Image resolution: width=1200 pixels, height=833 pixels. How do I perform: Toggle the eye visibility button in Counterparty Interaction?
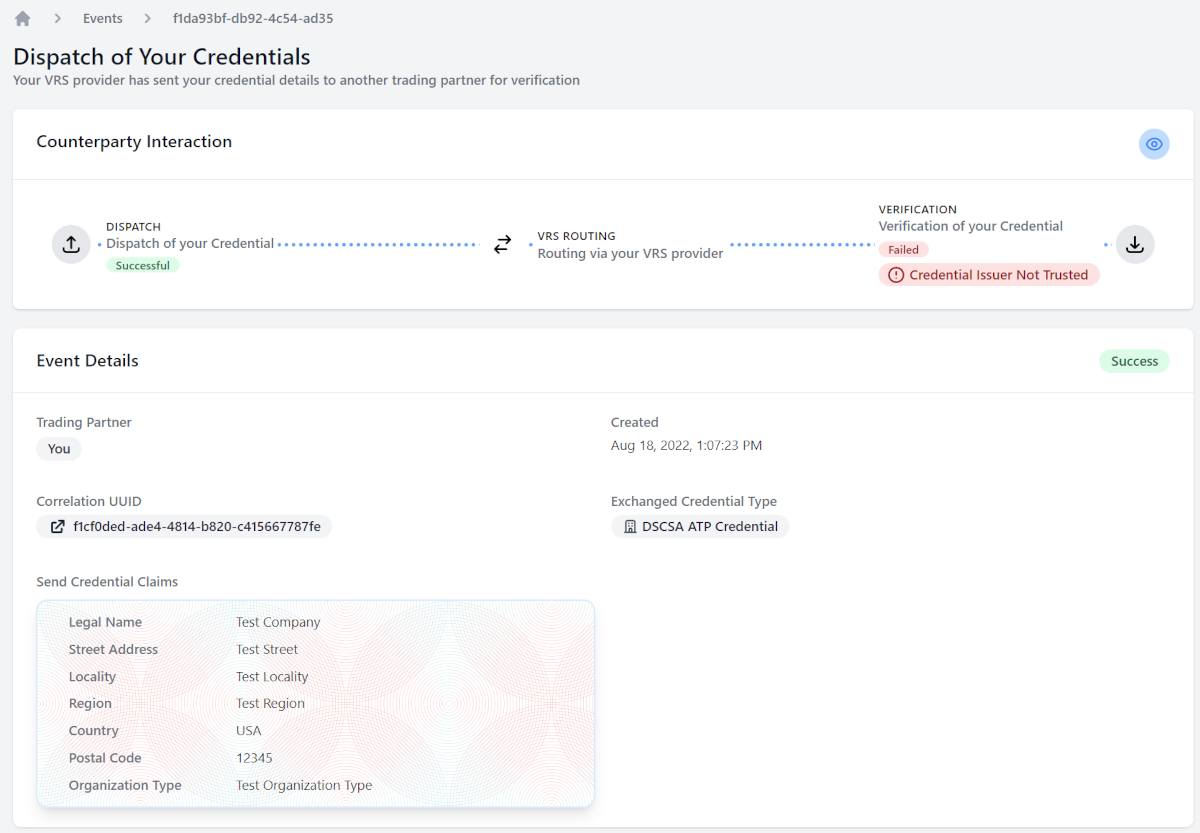[x=1154, y=144]
